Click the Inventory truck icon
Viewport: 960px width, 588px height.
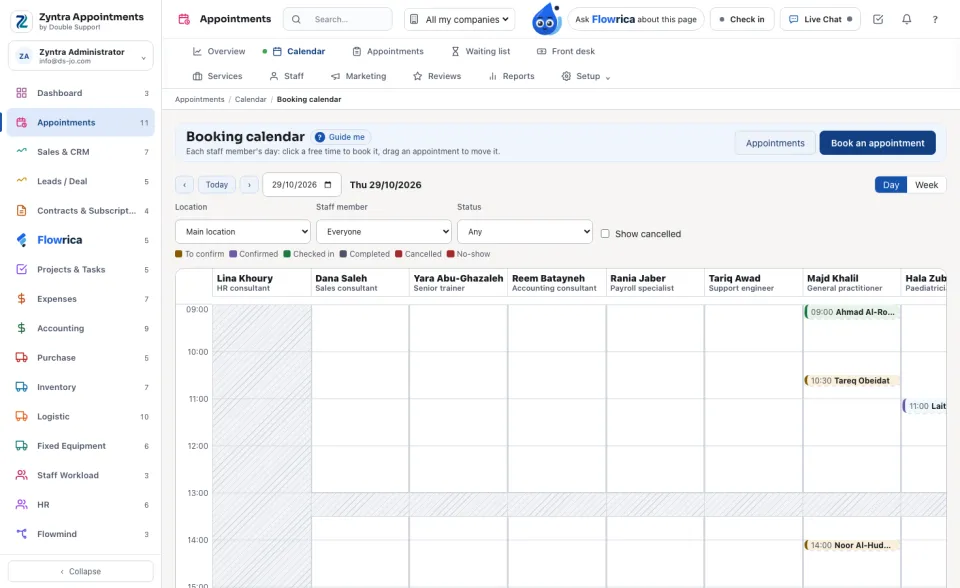pos(21,386)
